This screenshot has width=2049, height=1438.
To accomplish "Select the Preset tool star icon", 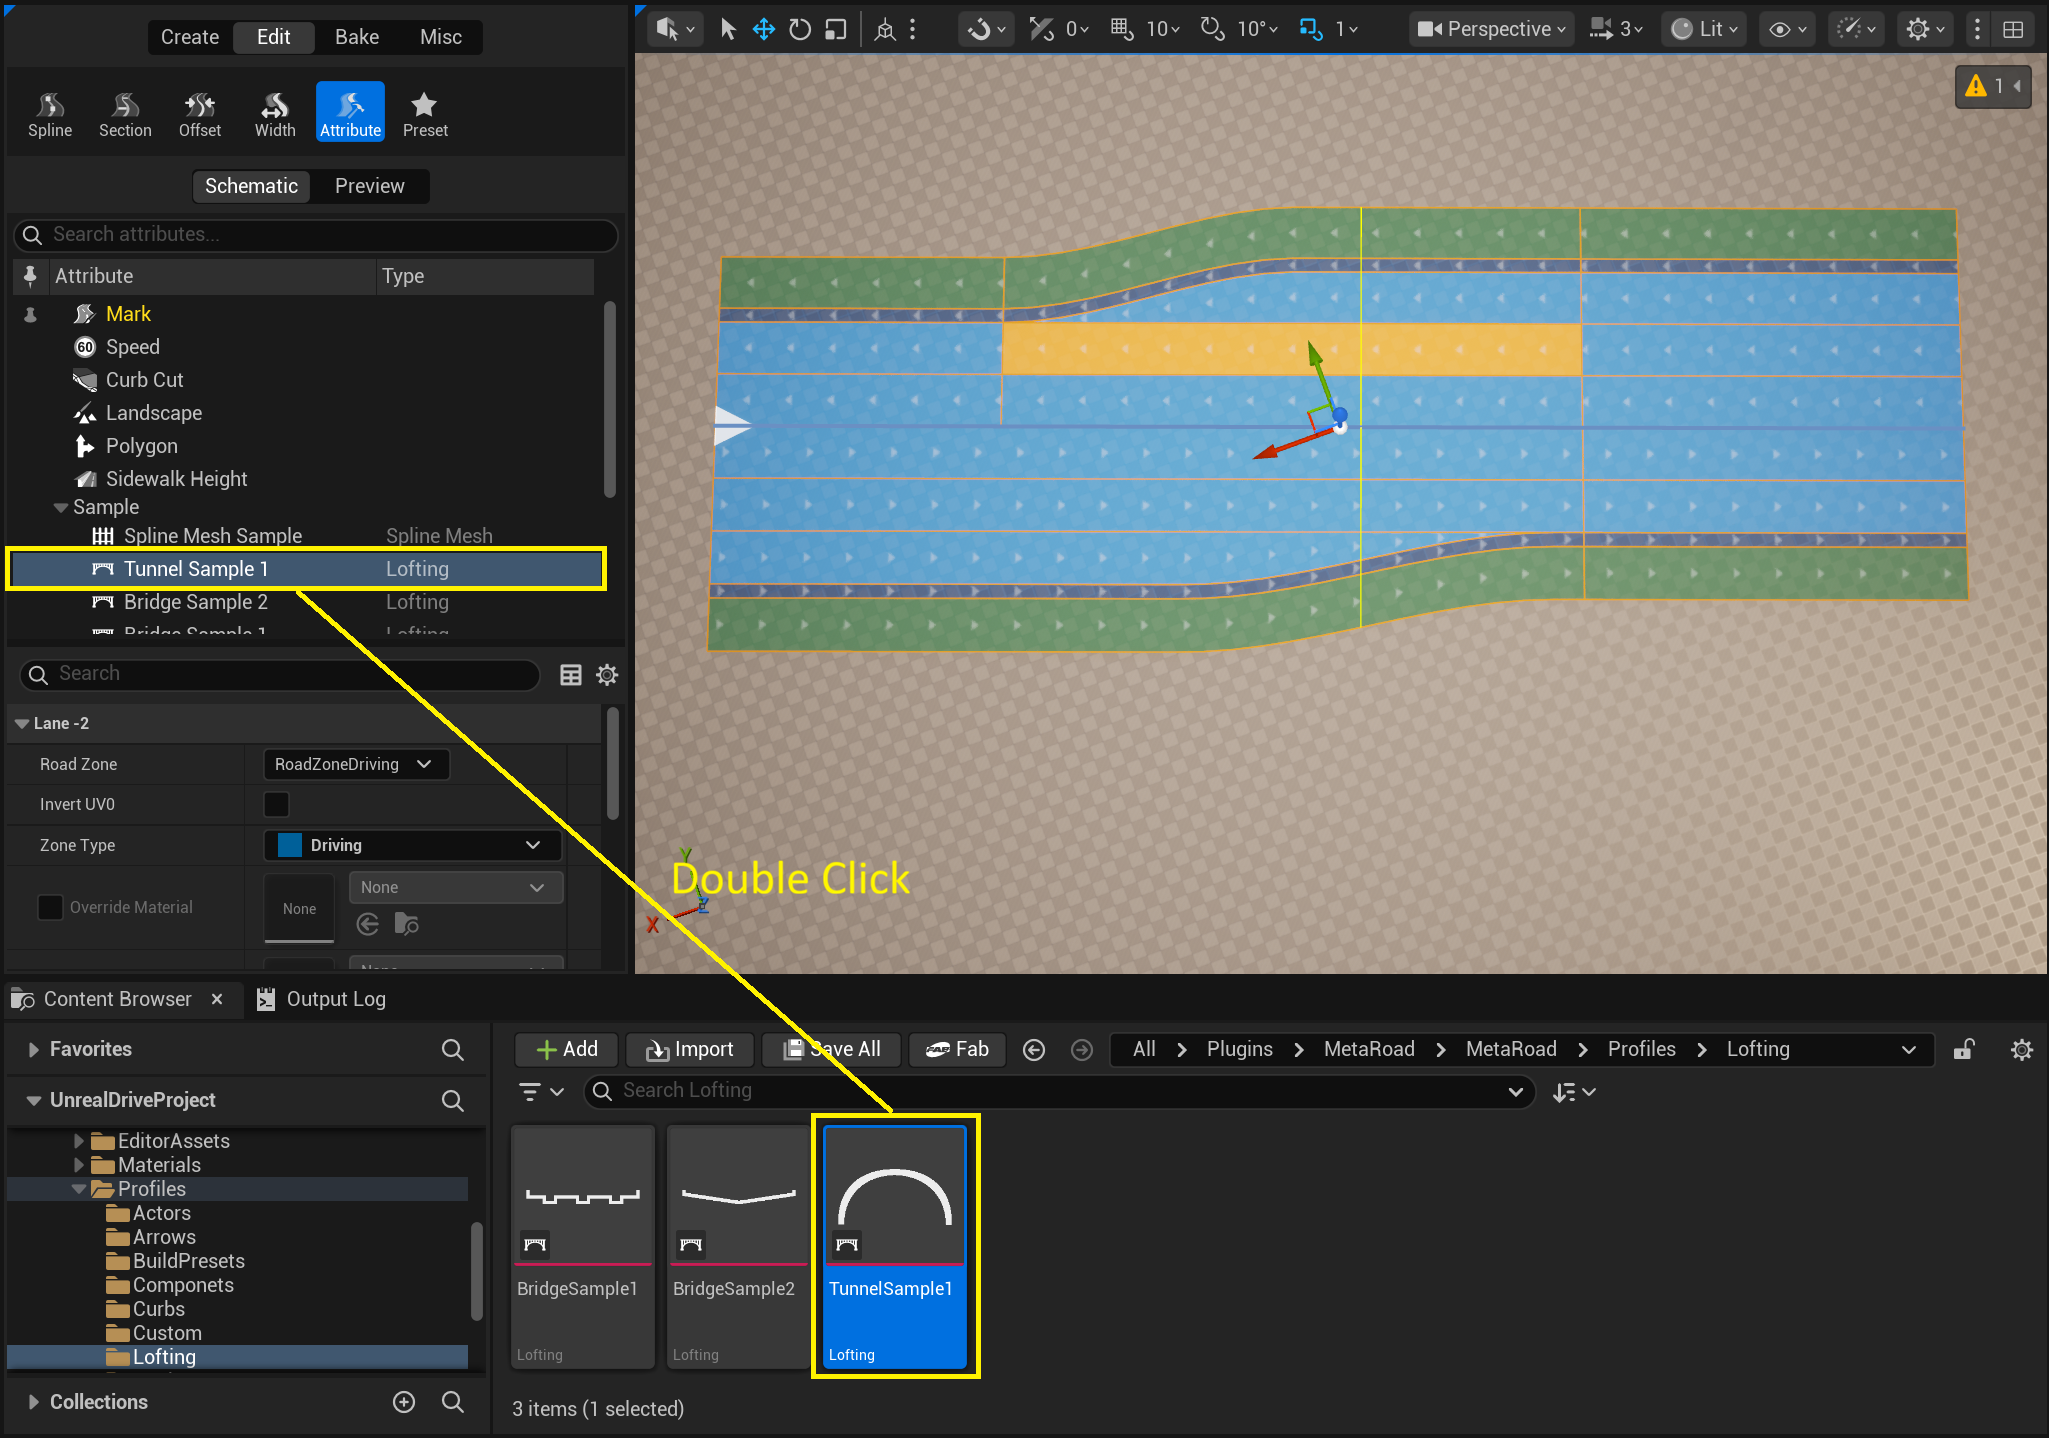I will [424, 104].
